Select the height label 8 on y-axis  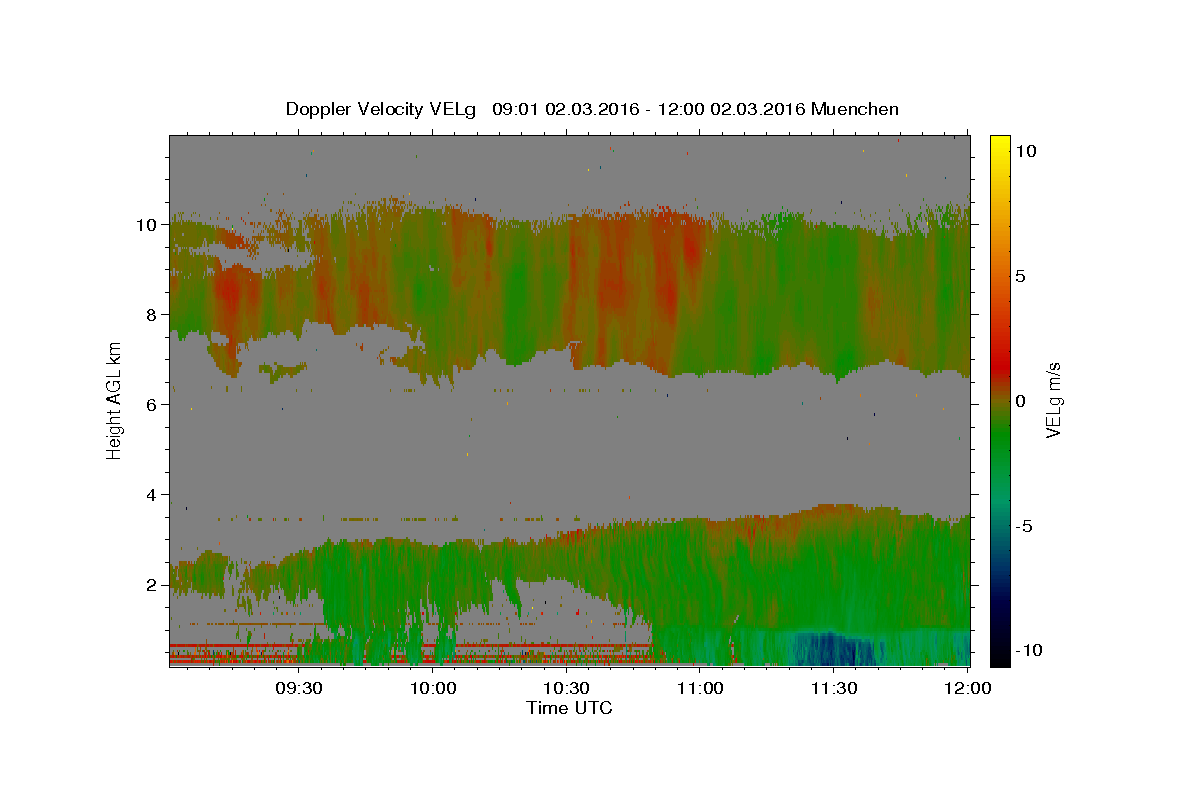151,315
